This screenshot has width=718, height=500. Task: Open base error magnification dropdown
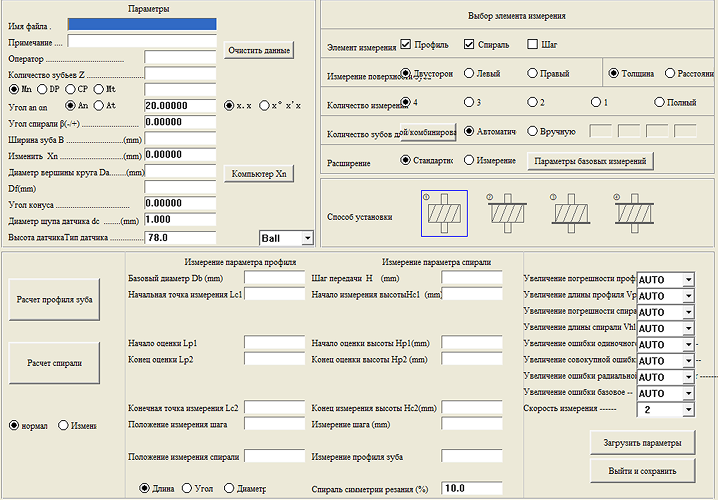pos(688,393)
